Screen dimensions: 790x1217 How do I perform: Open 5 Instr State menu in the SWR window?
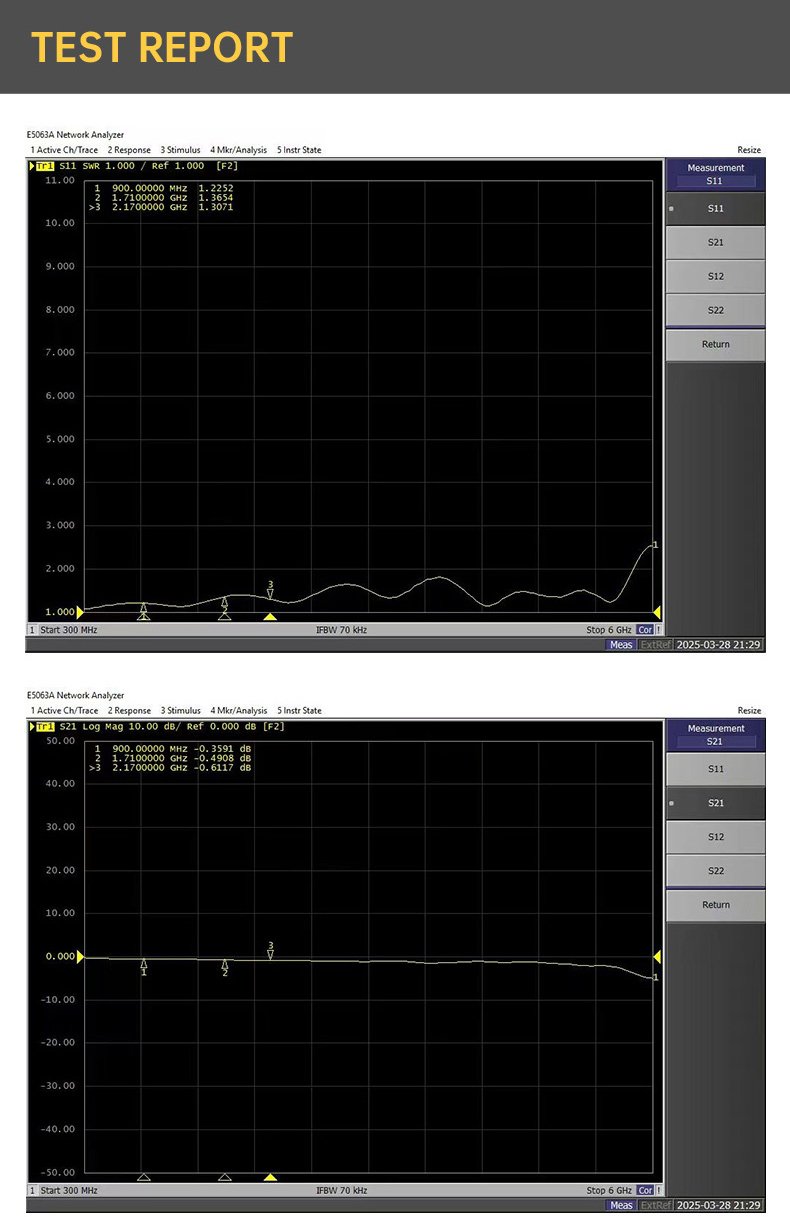299,150
